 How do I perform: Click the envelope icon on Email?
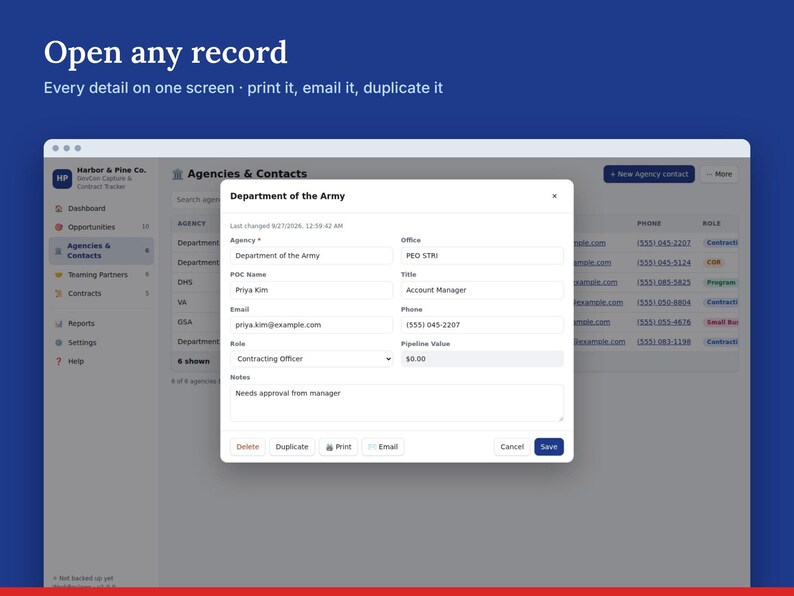(x=372, y=447)
